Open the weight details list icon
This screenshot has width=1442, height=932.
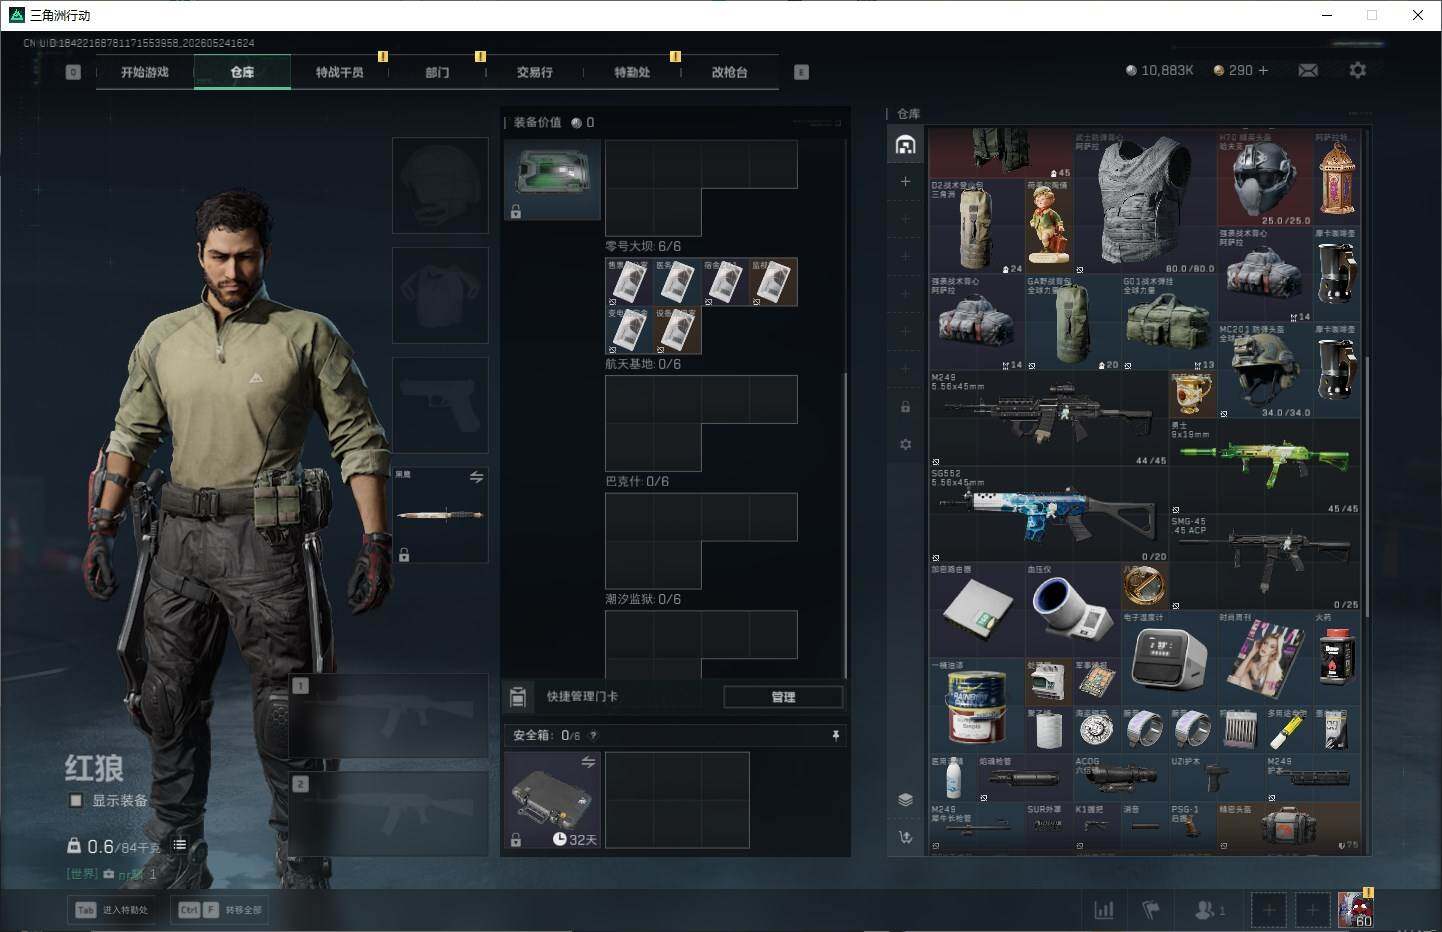pyautogui.click(x=179, y=845)
